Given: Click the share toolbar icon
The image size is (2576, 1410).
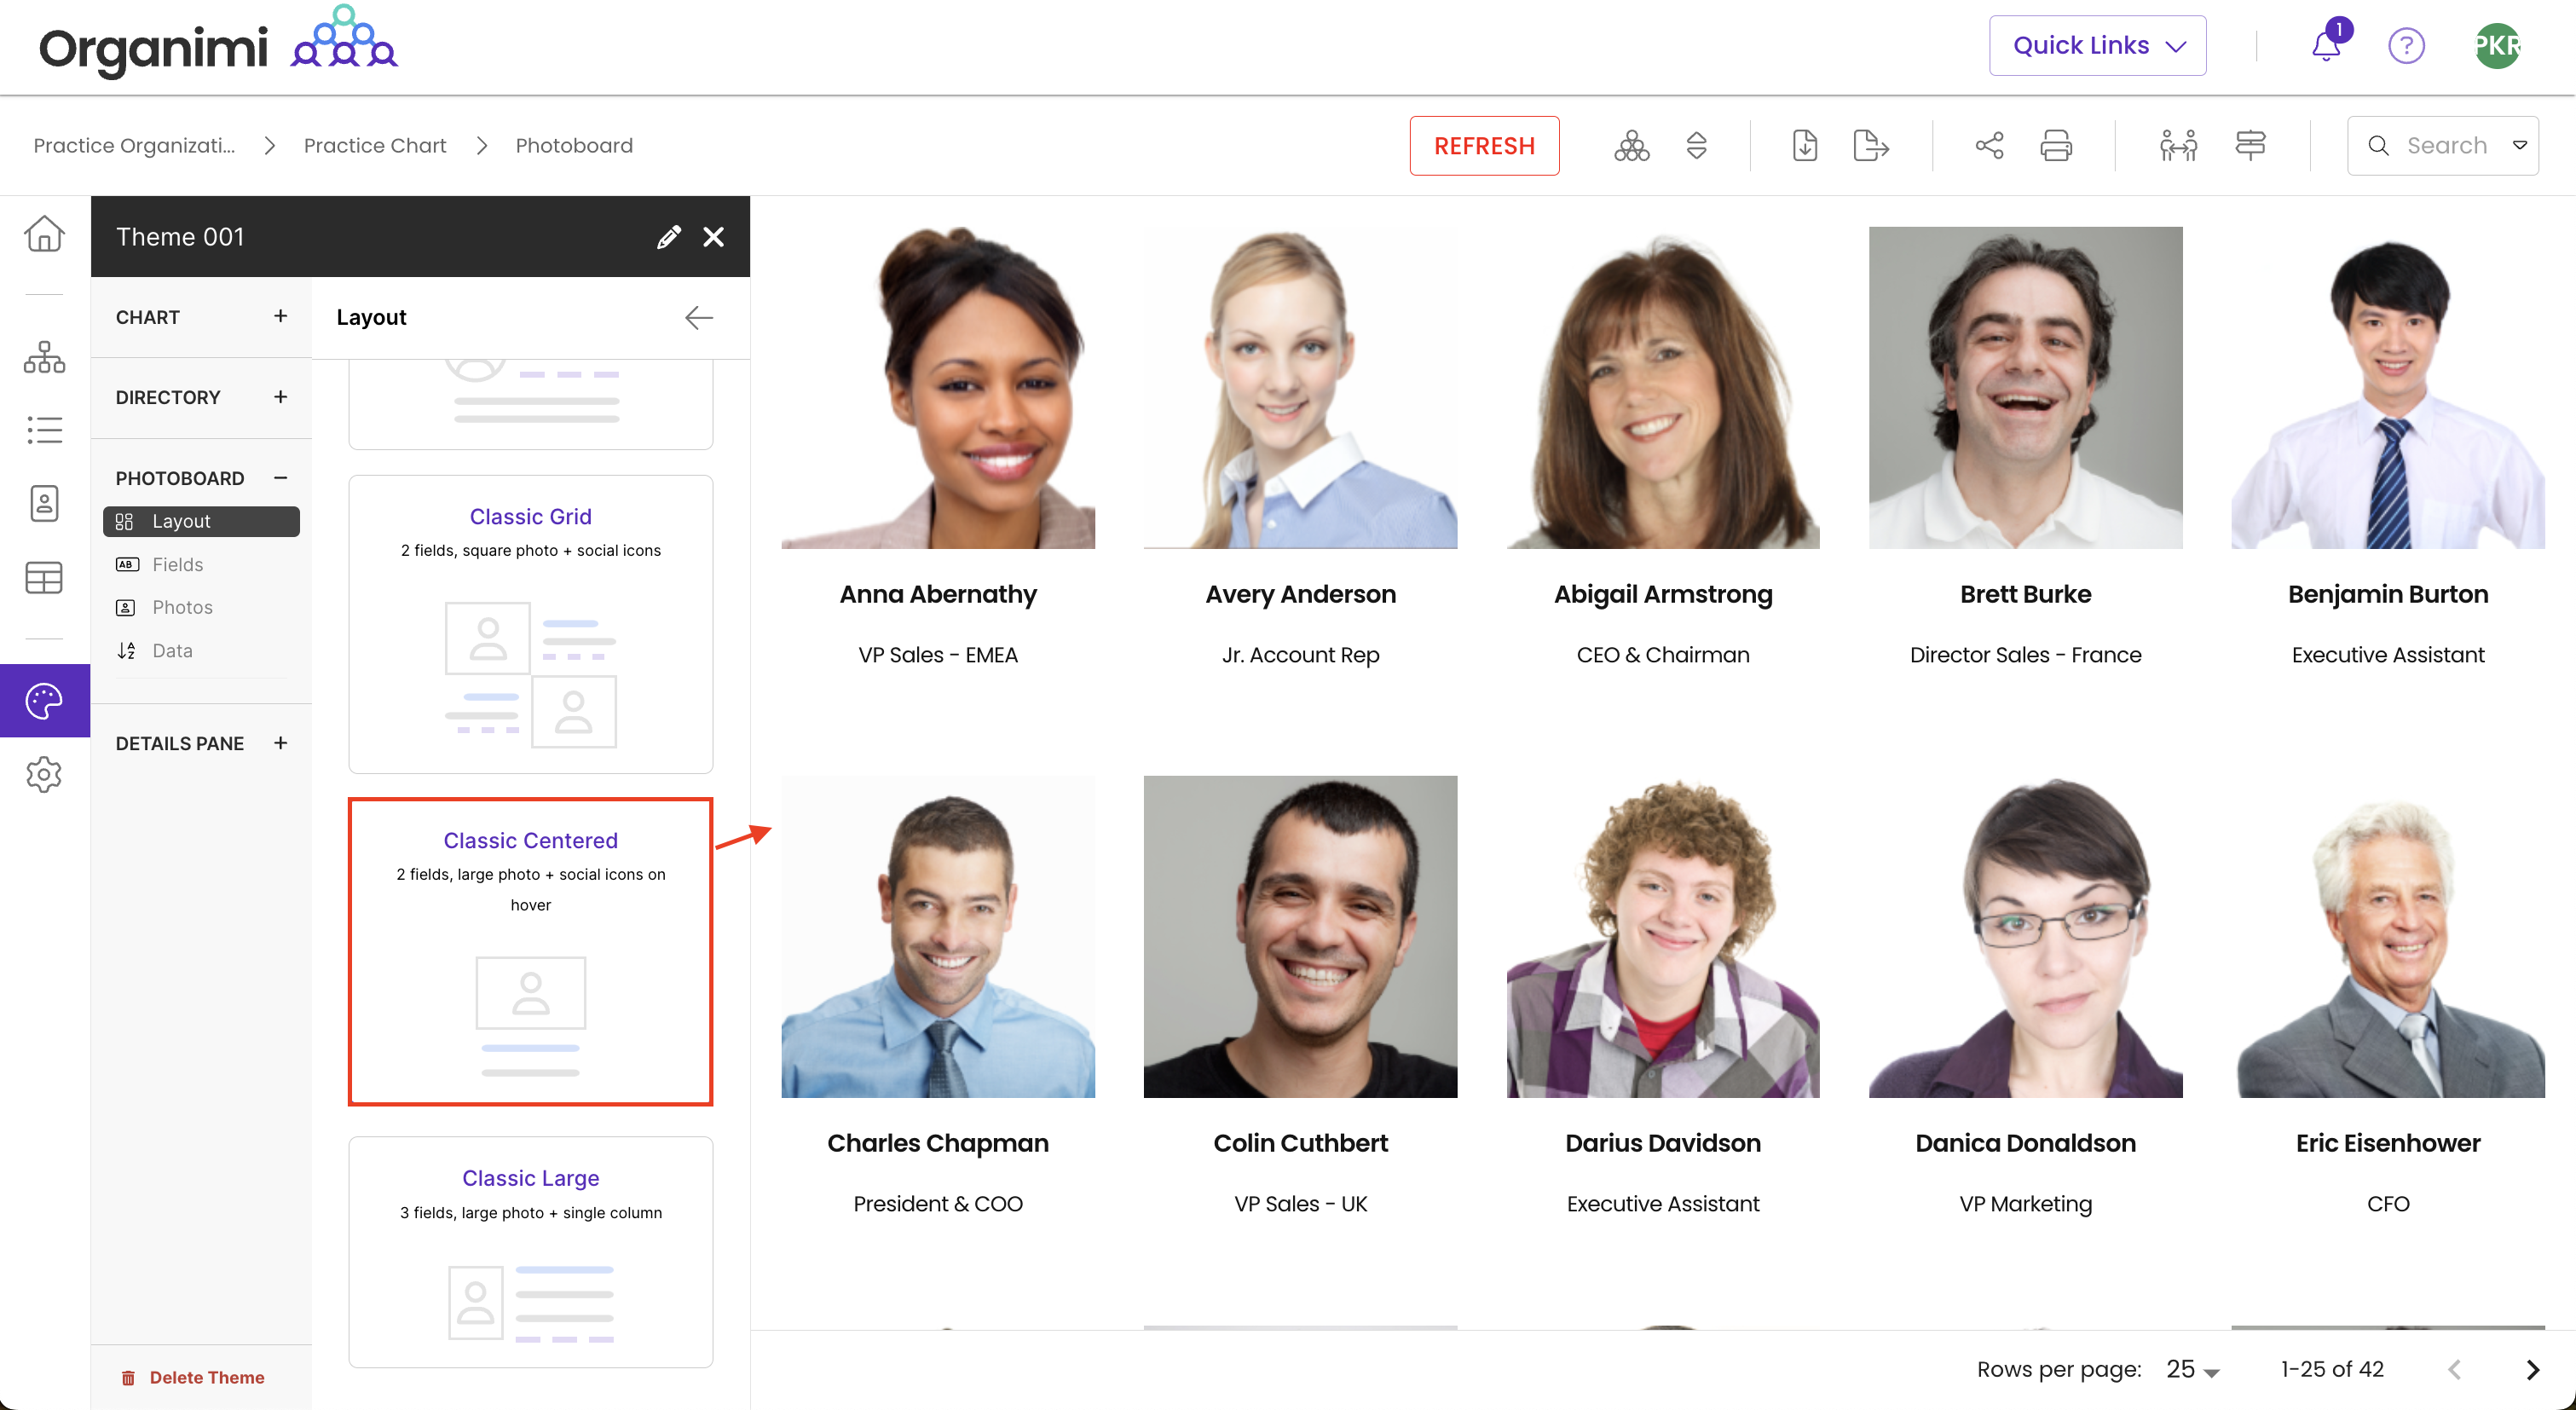Looking at the screenshot, I should click(x=1989, y=146).
